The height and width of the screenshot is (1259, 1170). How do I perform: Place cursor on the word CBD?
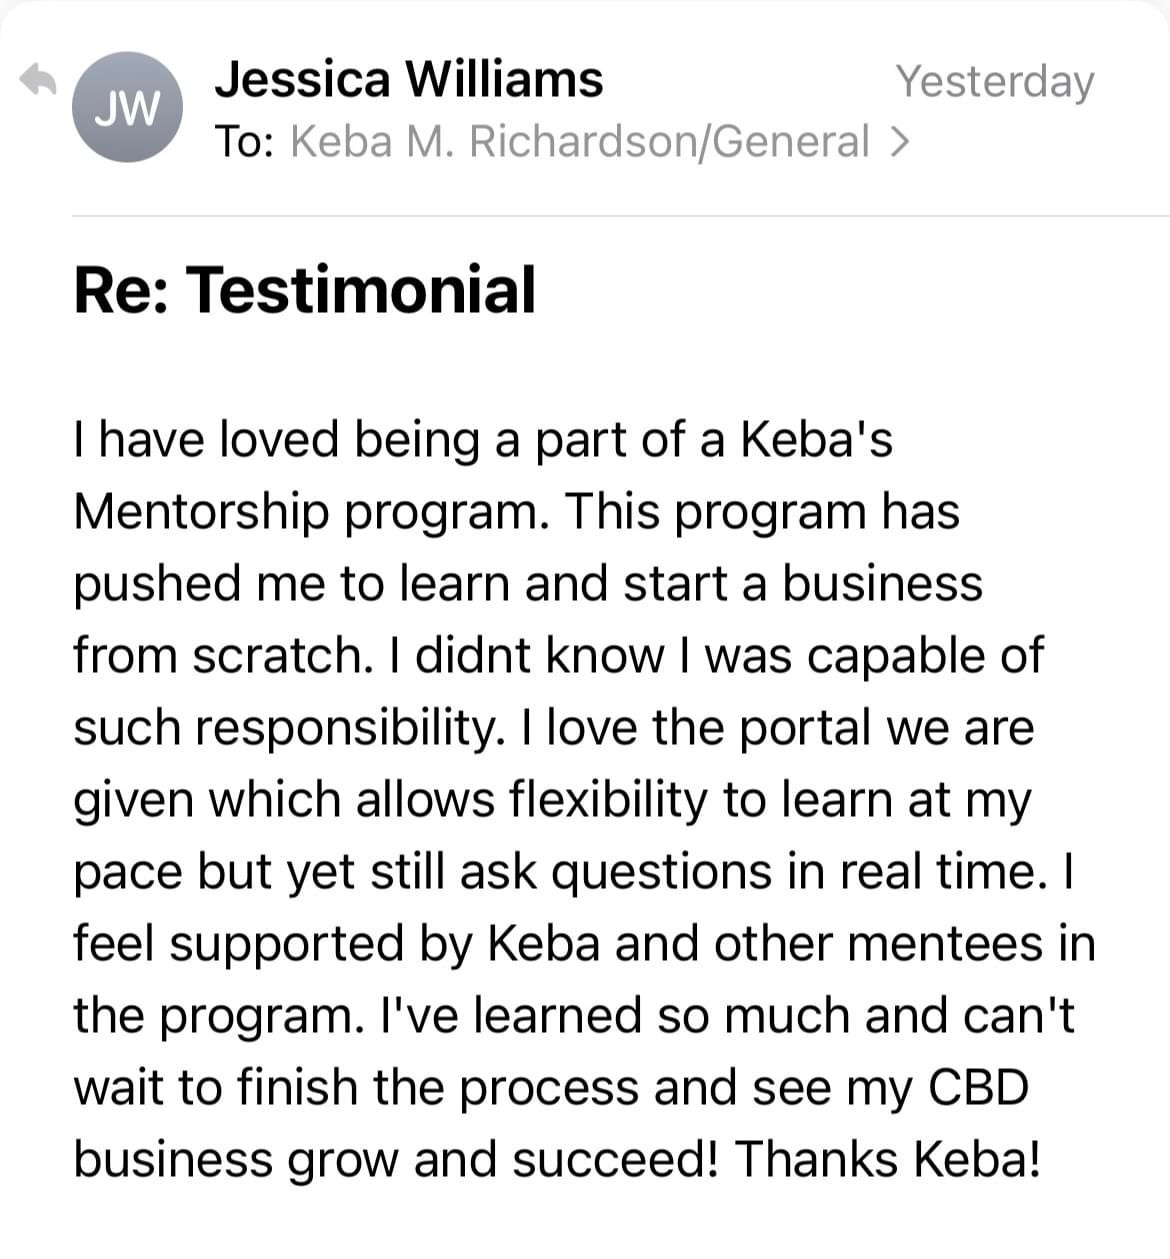point(978,1087)
